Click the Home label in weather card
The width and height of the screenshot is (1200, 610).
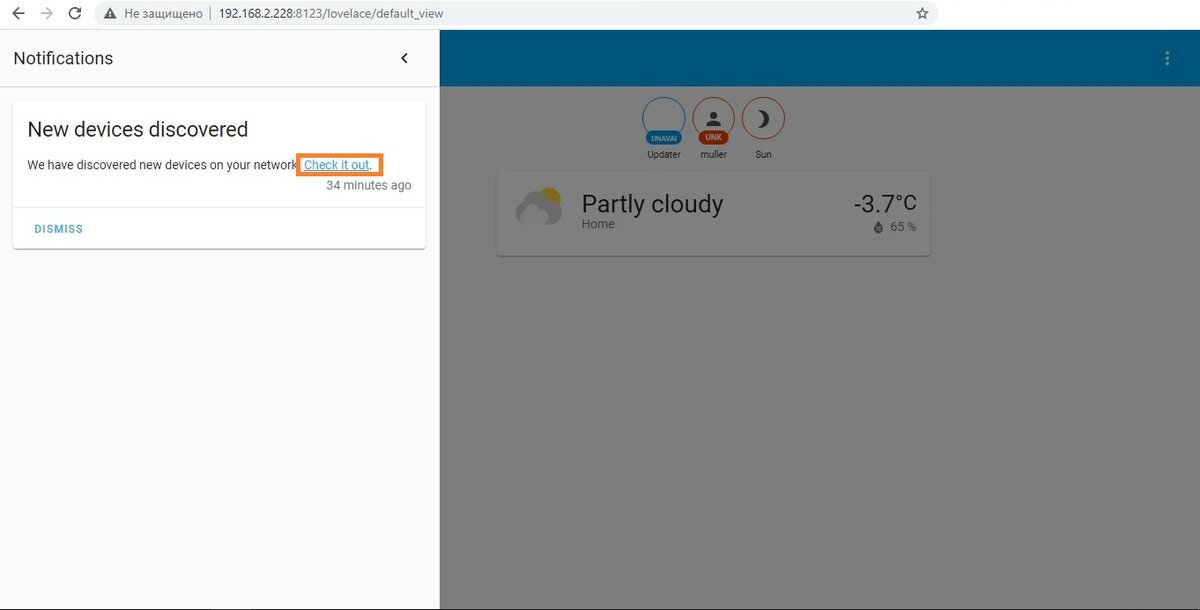(598, 224)
